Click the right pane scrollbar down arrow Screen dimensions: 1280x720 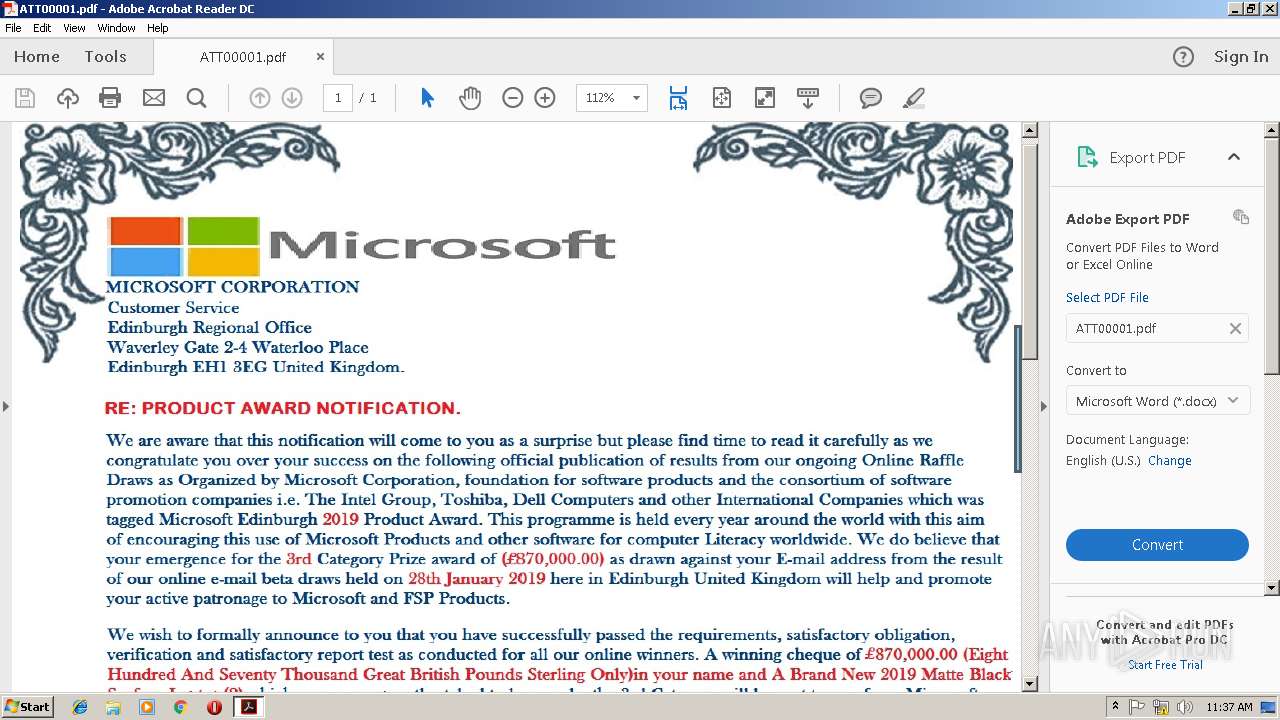1272,588
